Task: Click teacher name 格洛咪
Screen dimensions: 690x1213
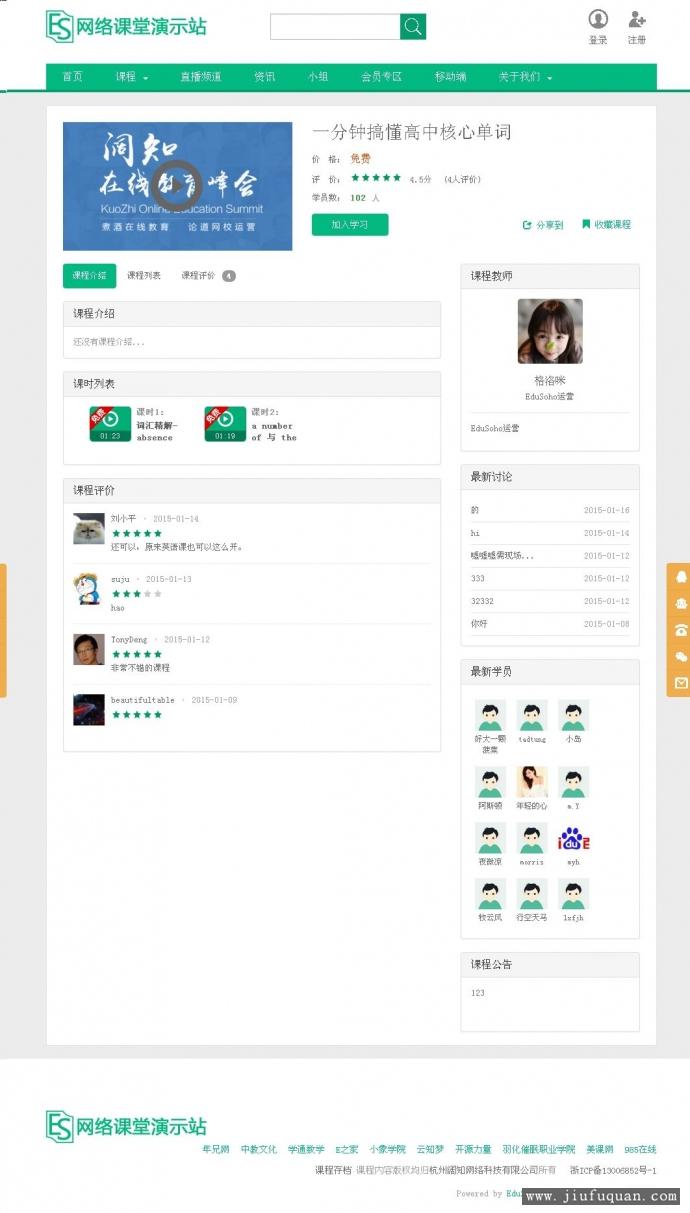Action: pos(550,381)
